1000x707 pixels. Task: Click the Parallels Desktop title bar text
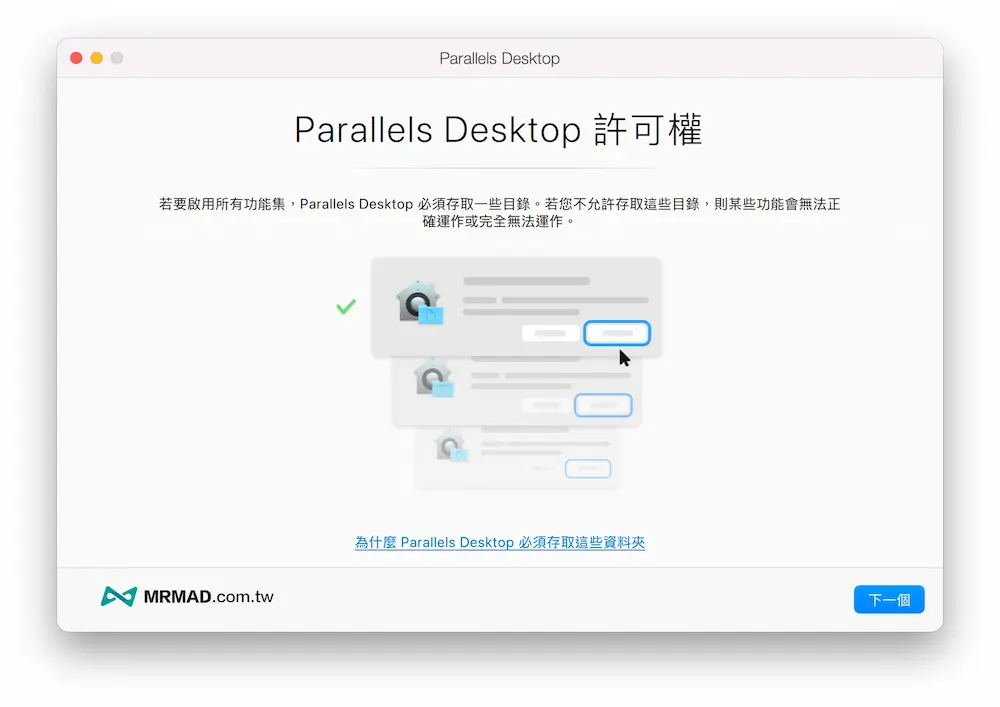click(499, 59)
